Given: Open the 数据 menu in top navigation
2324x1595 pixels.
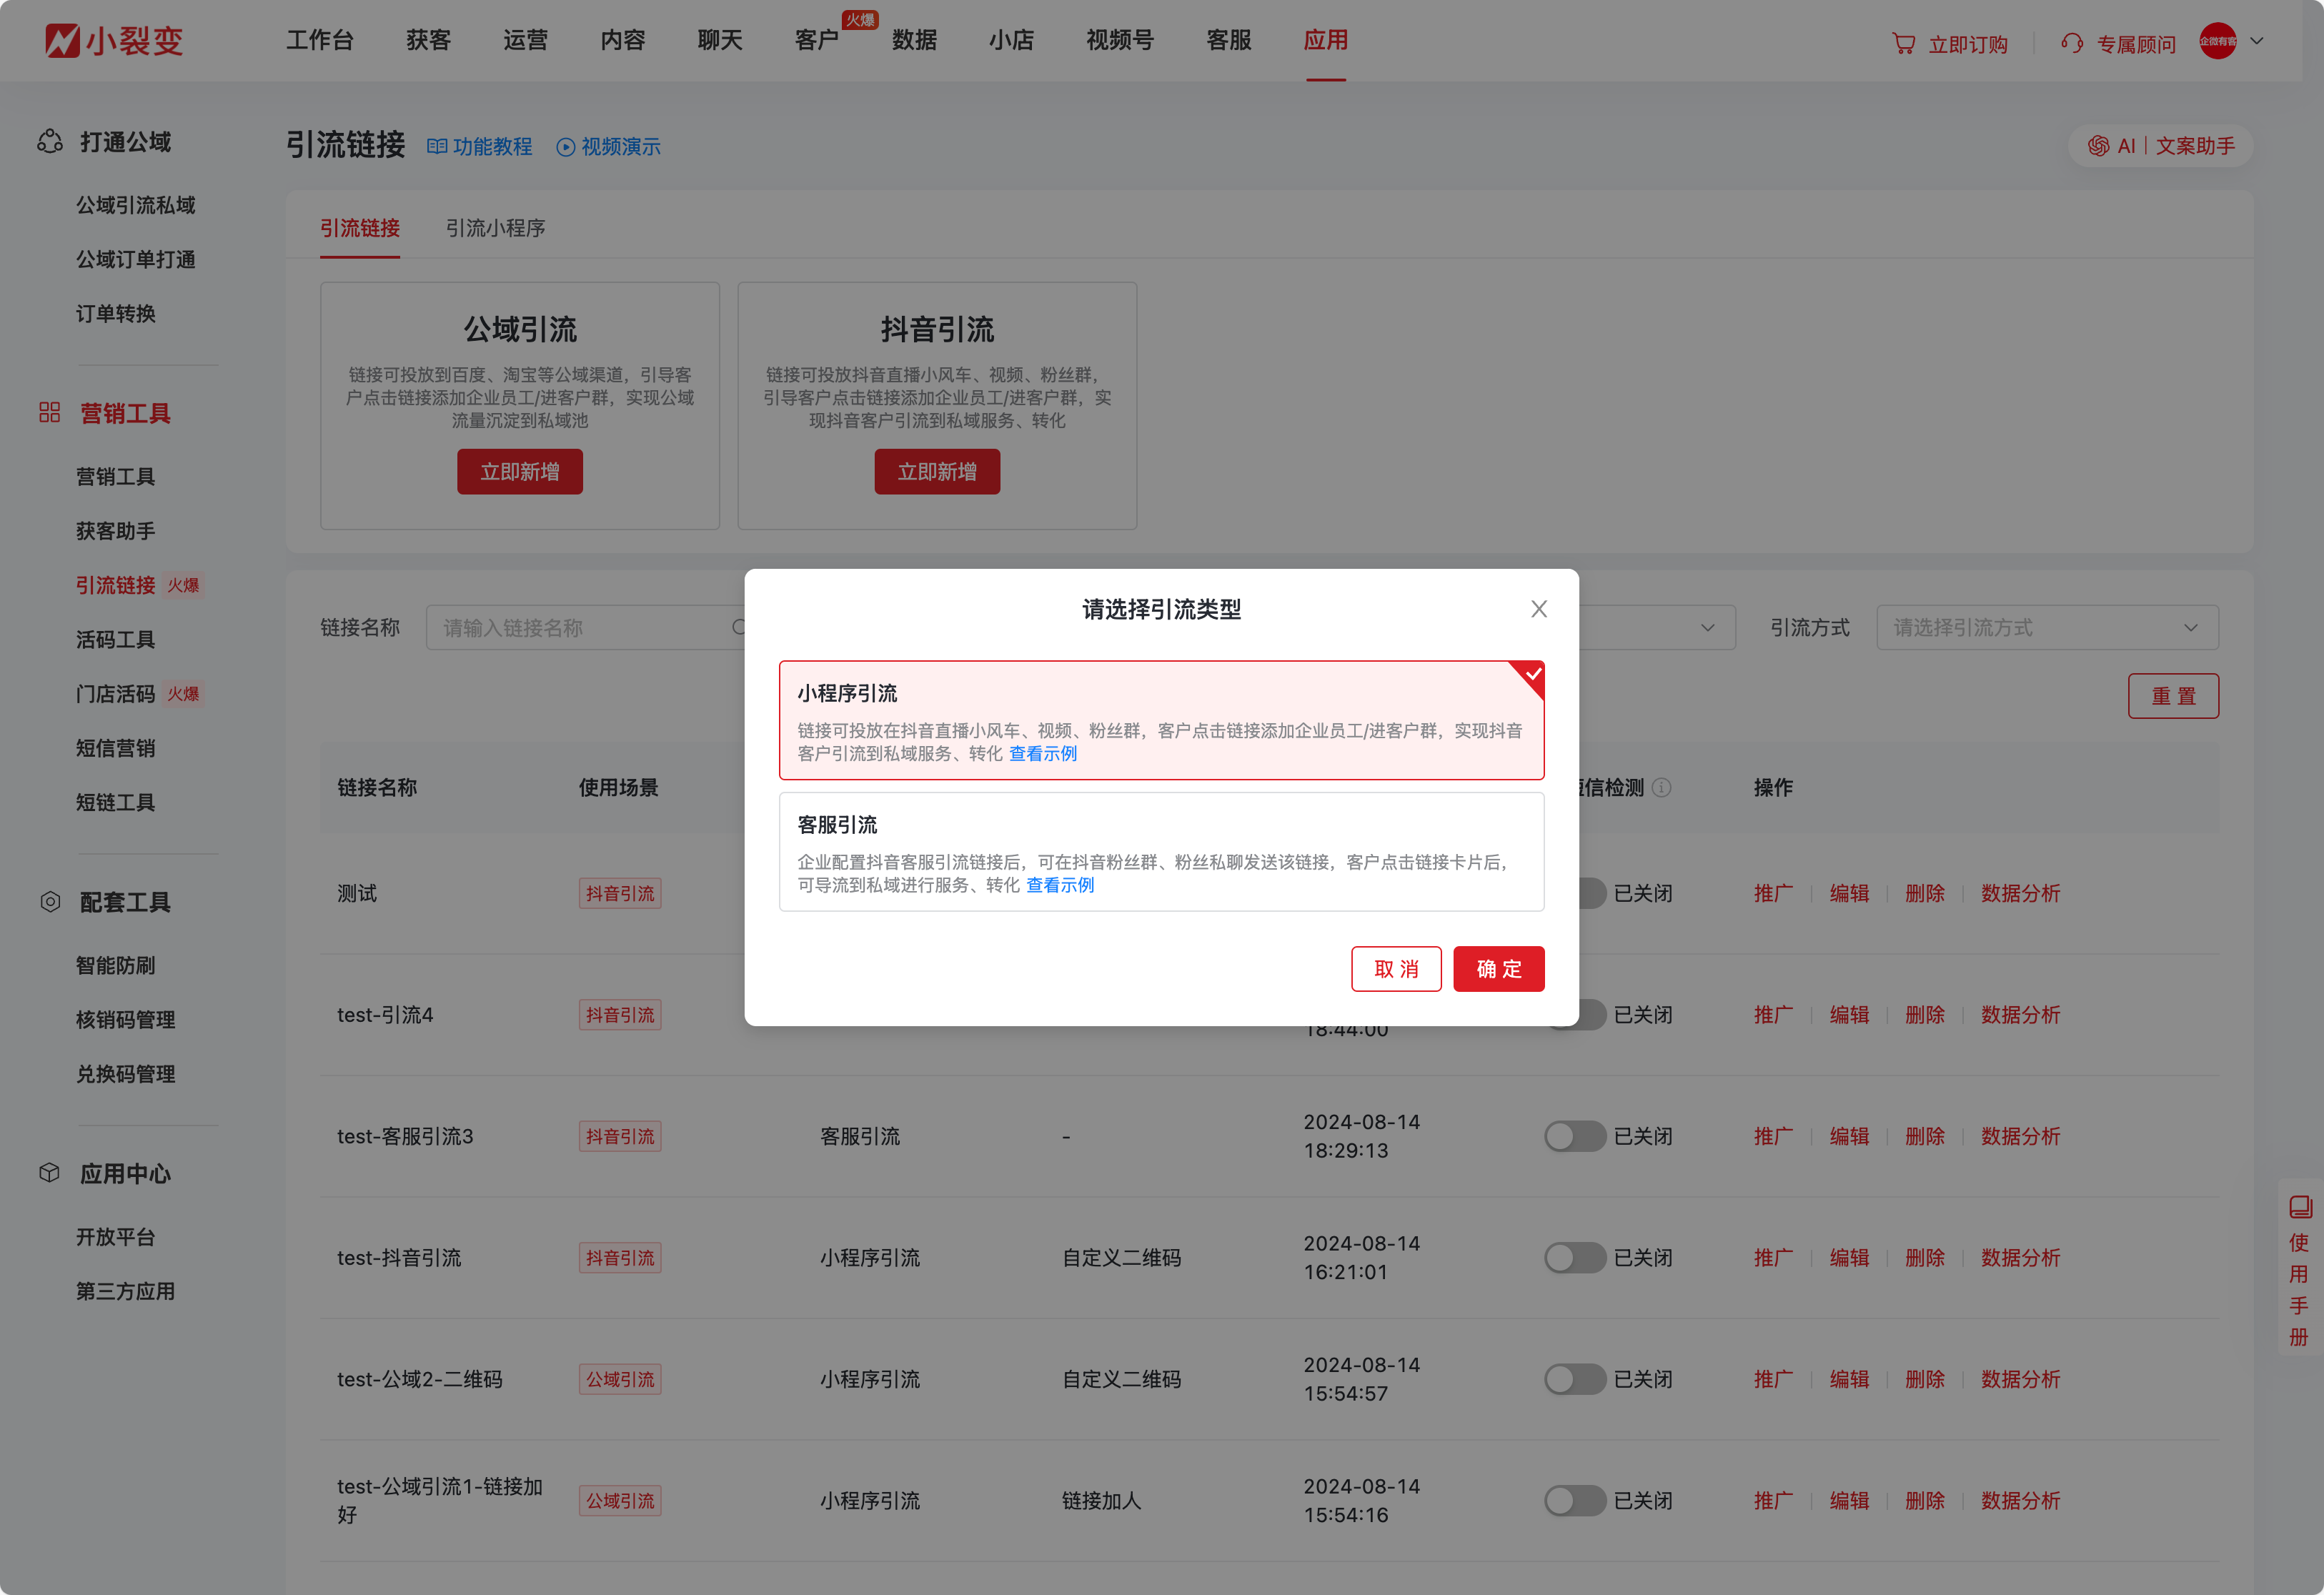Looking at the screenshot, I should (915, 40).
